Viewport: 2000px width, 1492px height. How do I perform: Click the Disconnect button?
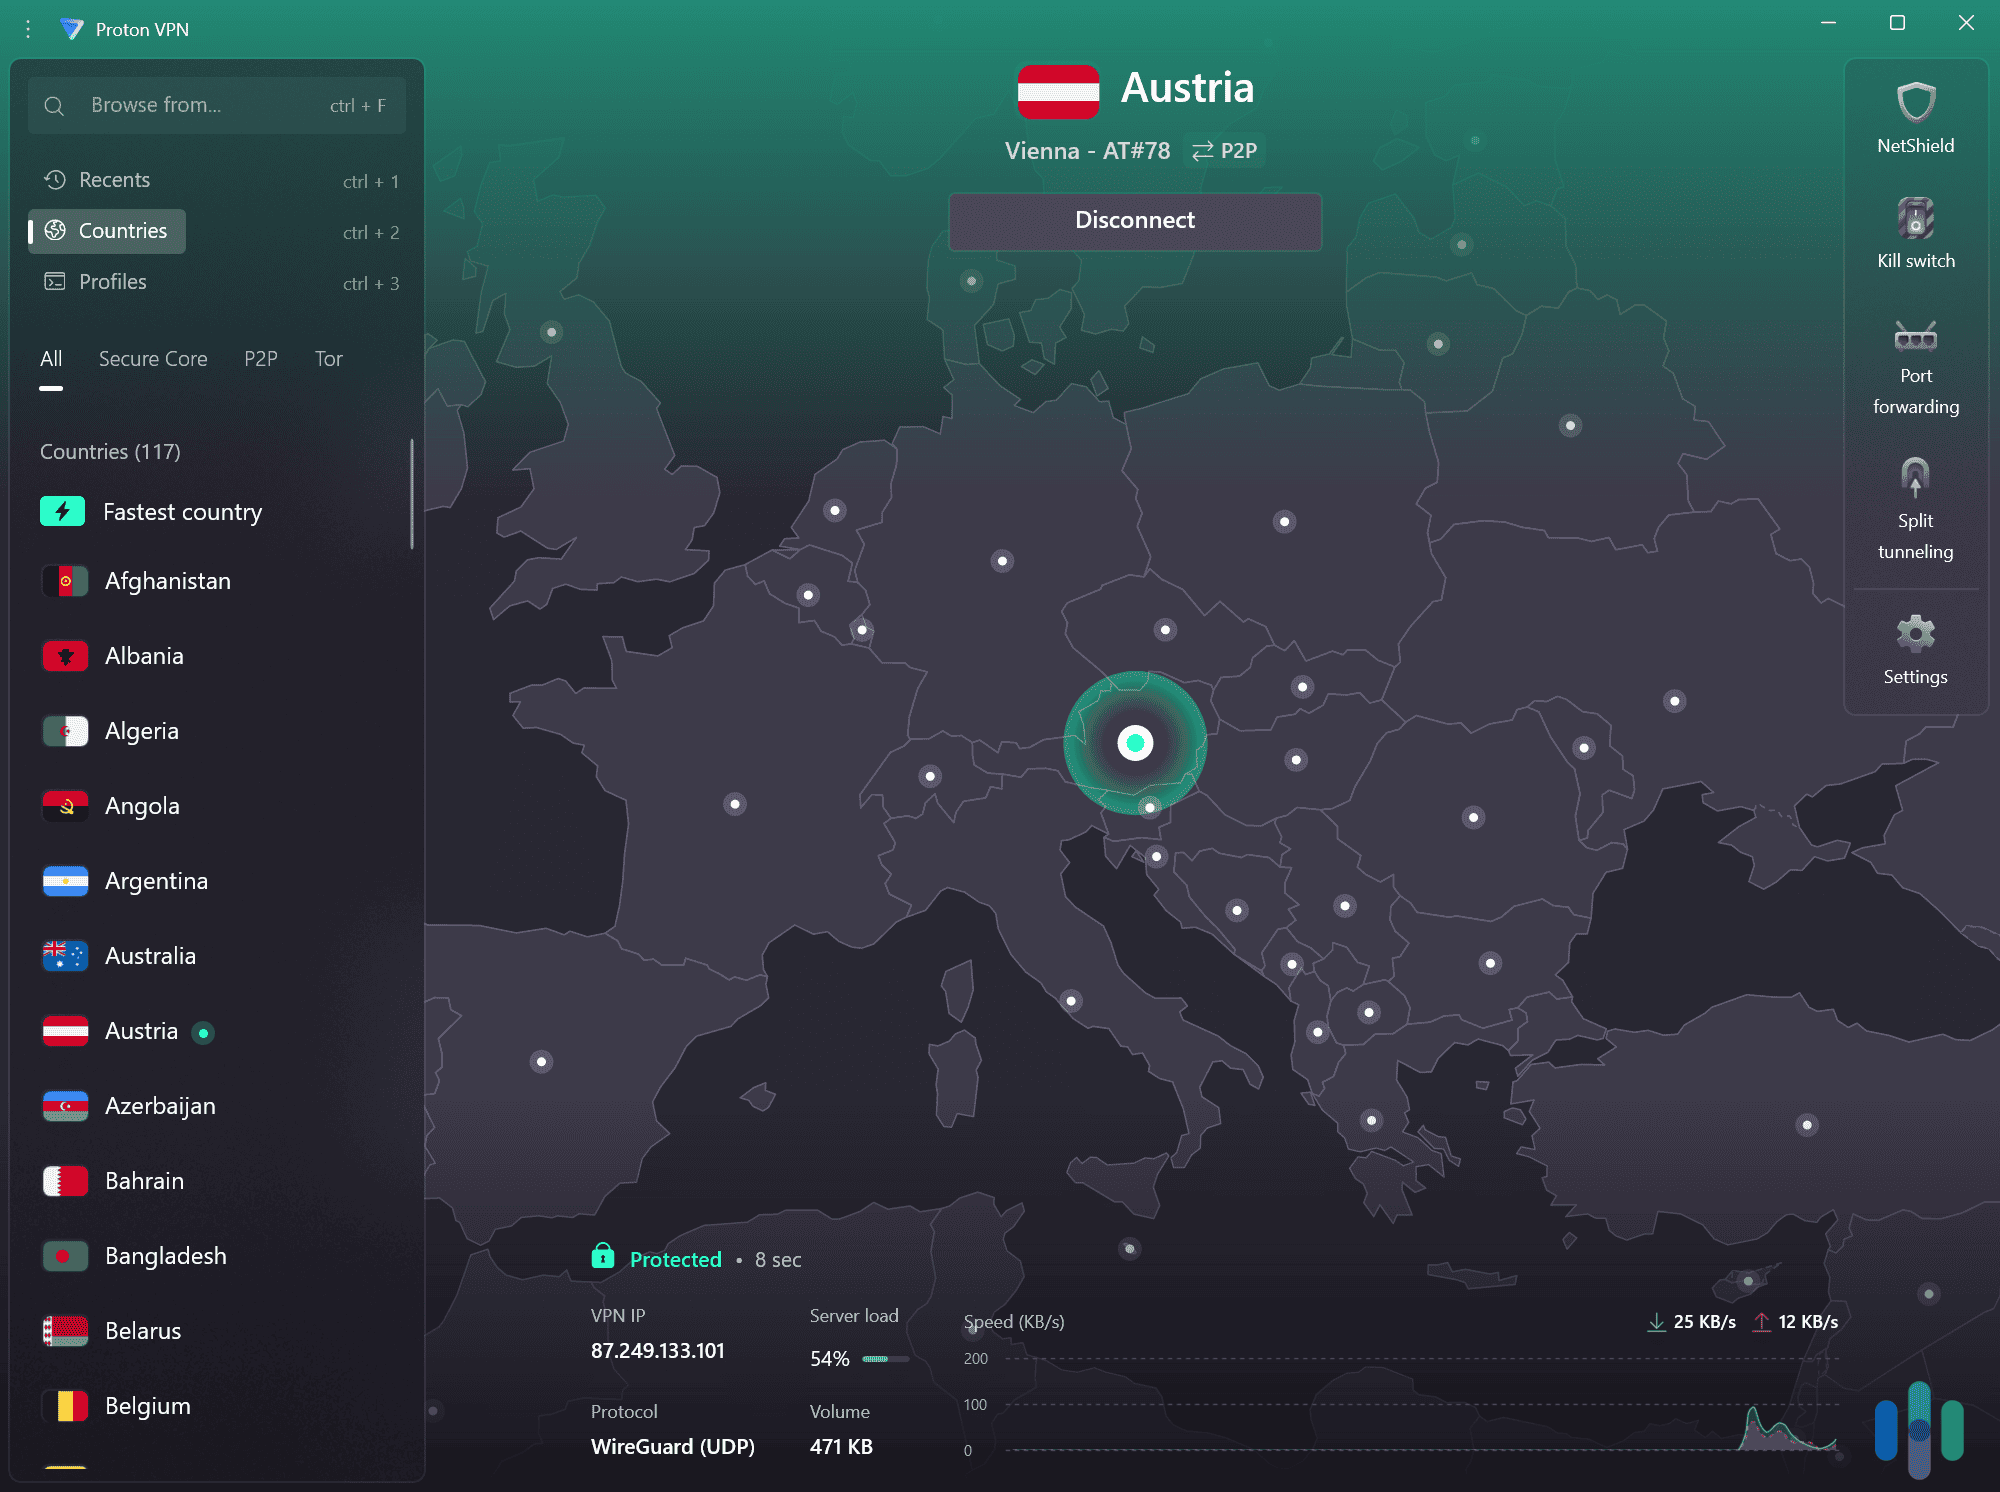pyautogui.click(x=1134, y=221)
